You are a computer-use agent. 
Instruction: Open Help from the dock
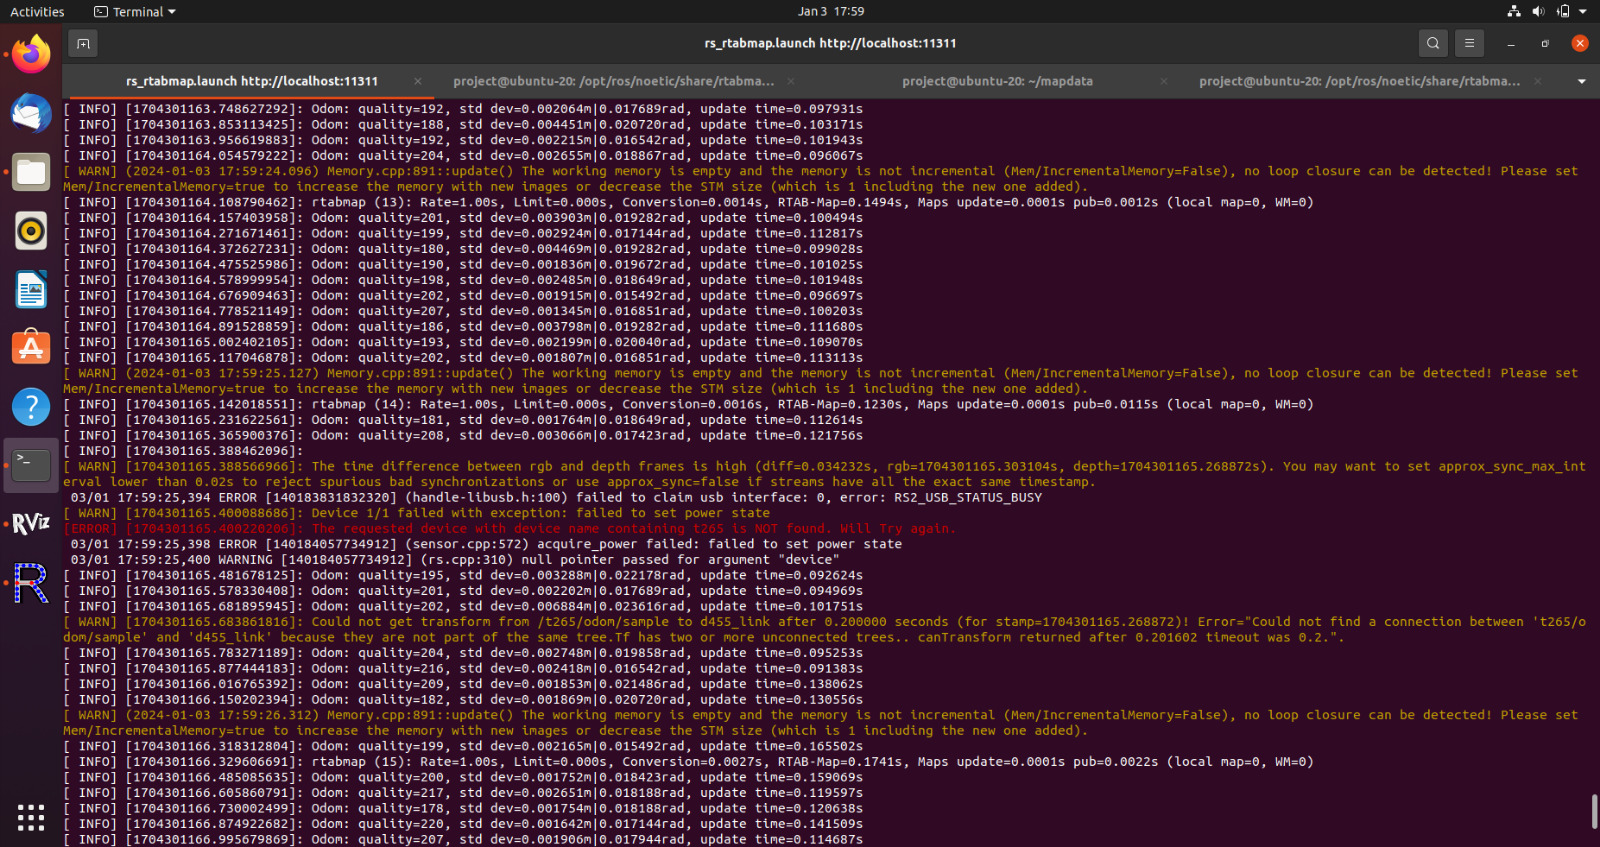[31, 407]
